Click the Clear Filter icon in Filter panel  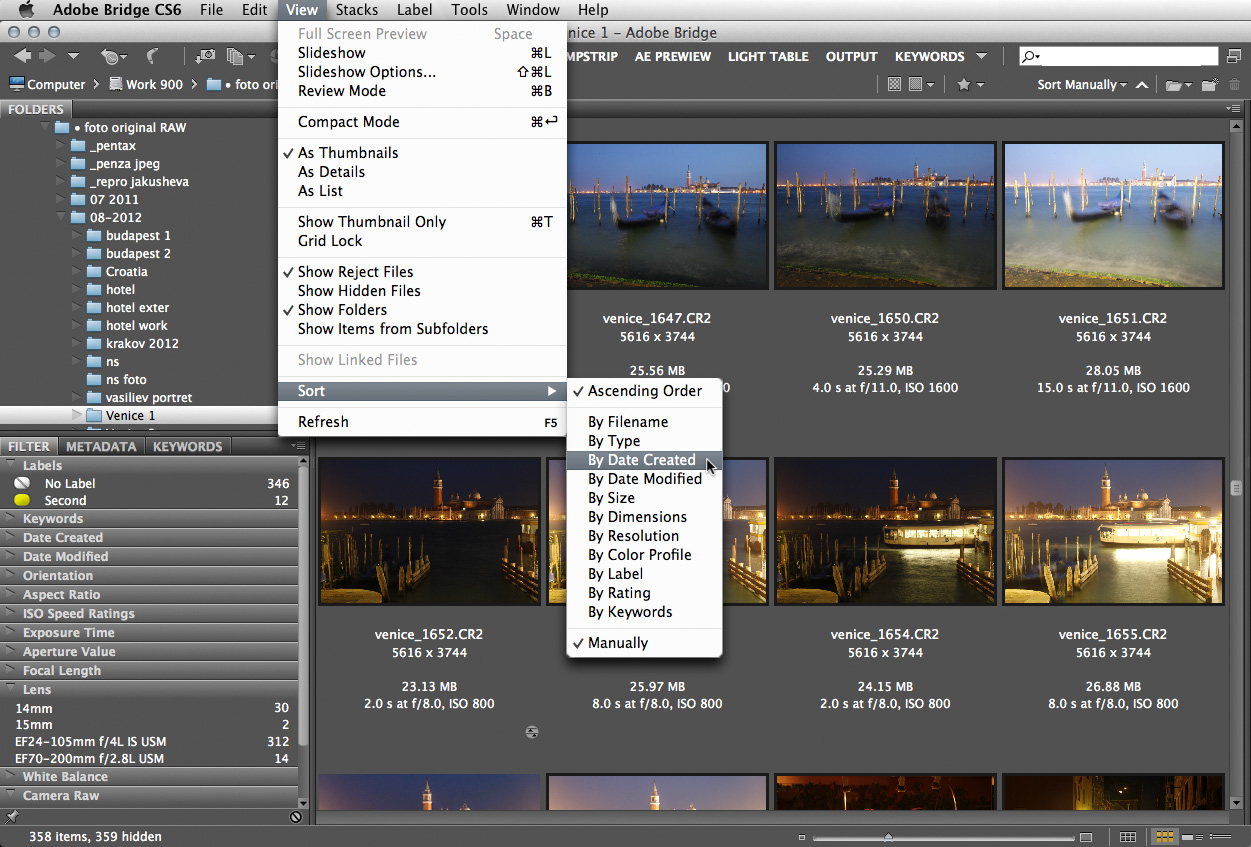tap(296, 817)
